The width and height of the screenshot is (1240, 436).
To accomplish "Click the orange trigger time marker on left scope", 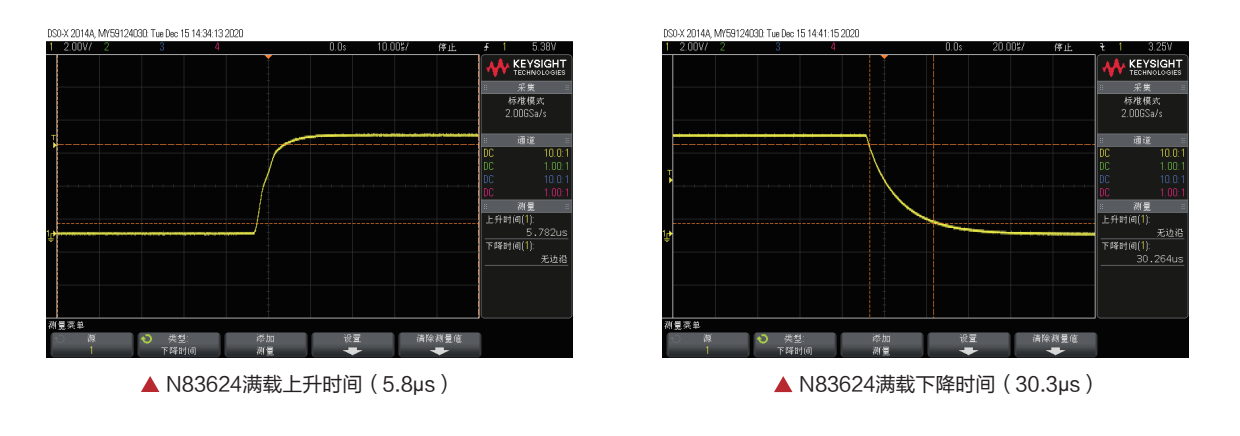I will (x=268, y=57).
